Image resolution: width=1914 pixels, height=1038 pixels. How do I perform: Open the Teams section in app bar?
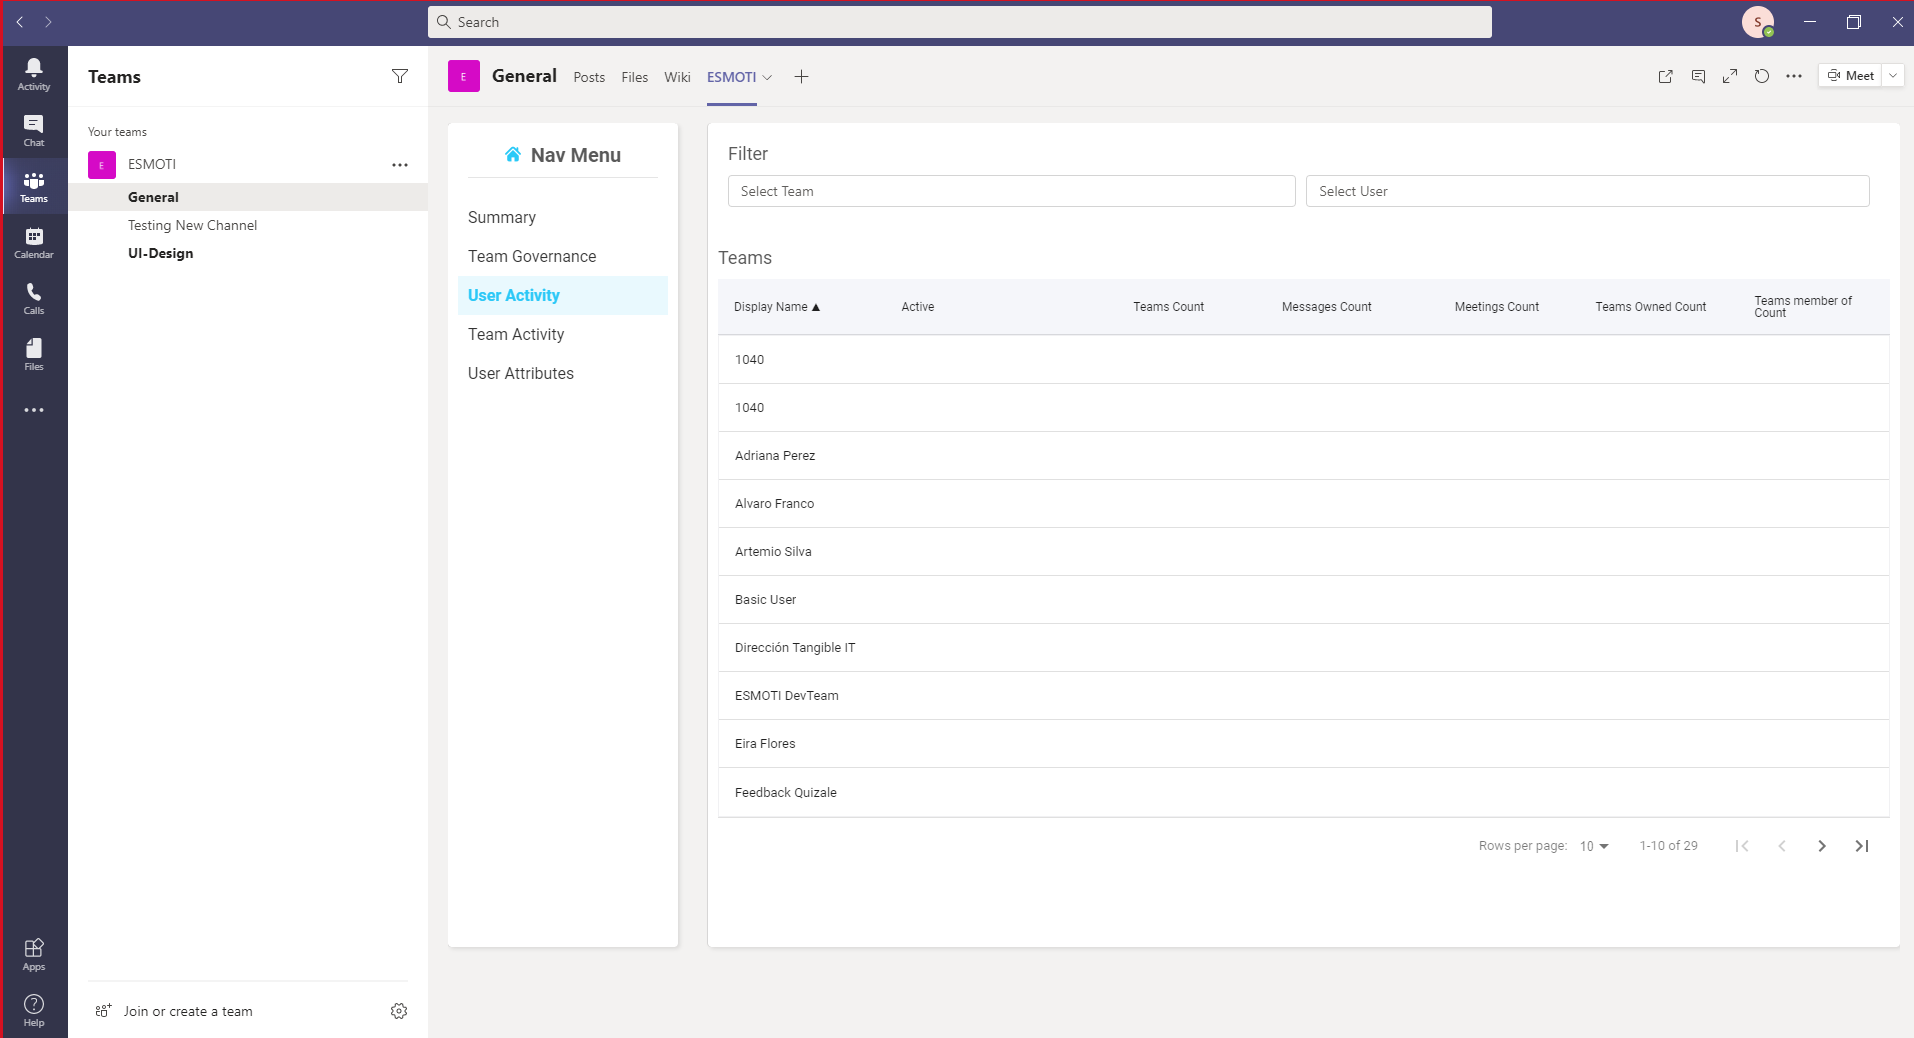pyautogui.click(x=34, y=186)
